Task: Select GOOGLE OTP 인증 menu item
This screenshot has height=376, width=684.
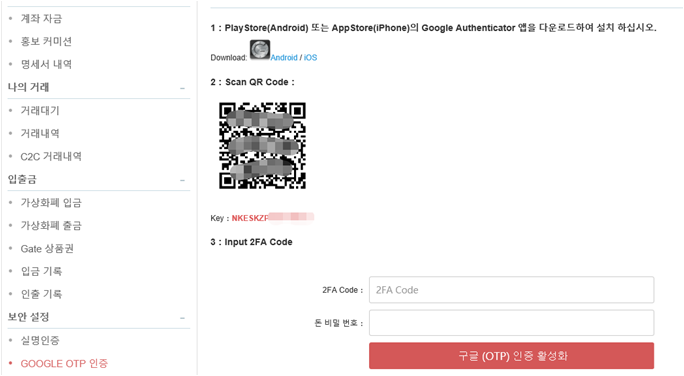Action: tap(64, 363)
